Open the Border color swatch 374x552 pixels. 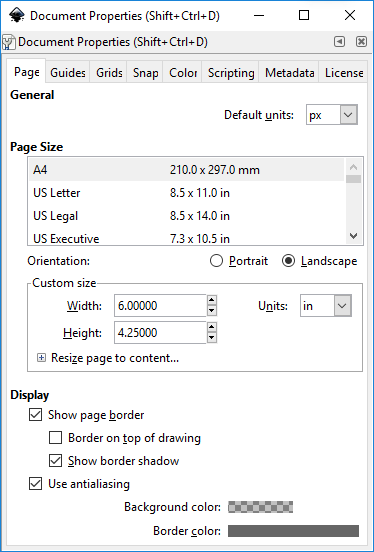(293, 531)
